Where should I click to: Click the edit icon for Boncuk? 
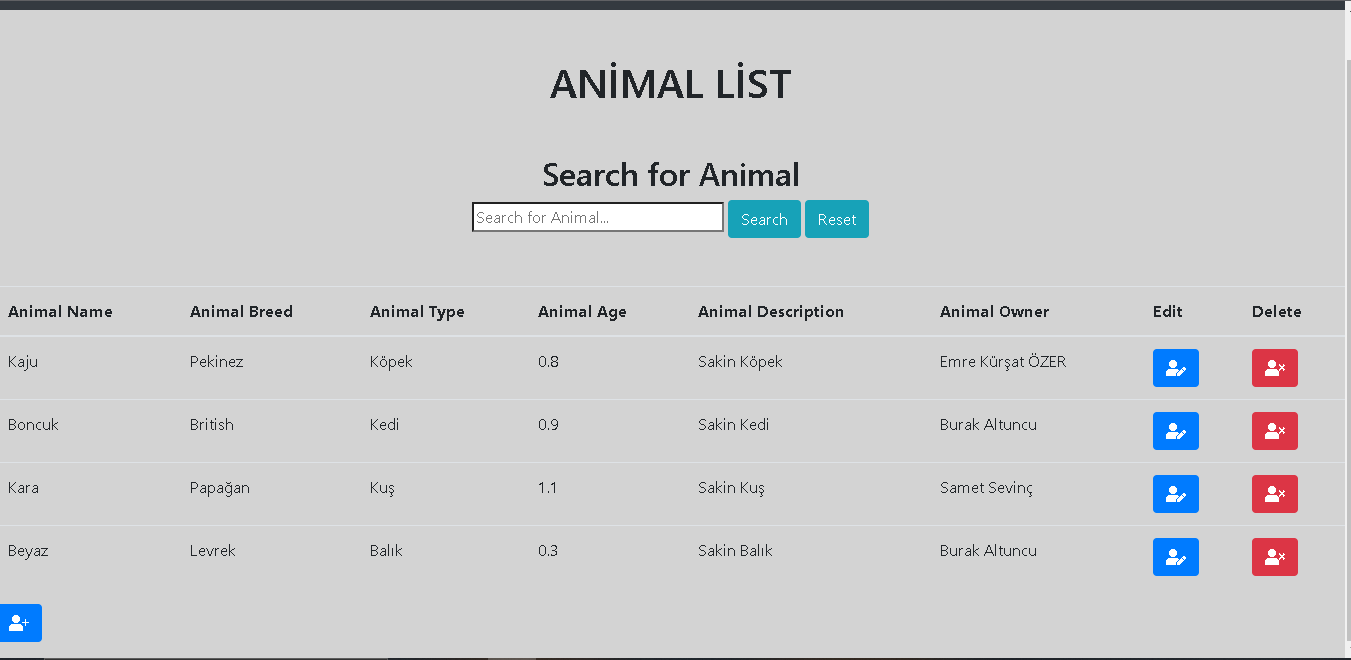(x=1175, y=431)
